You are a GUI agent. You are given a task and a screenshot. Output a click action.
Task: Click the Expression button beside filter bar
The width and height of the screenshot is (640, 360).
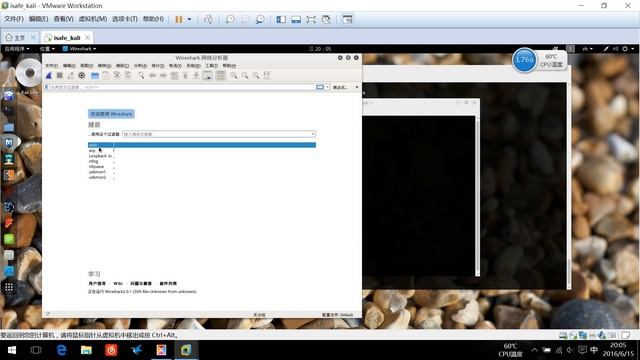(x=340, y=87)
